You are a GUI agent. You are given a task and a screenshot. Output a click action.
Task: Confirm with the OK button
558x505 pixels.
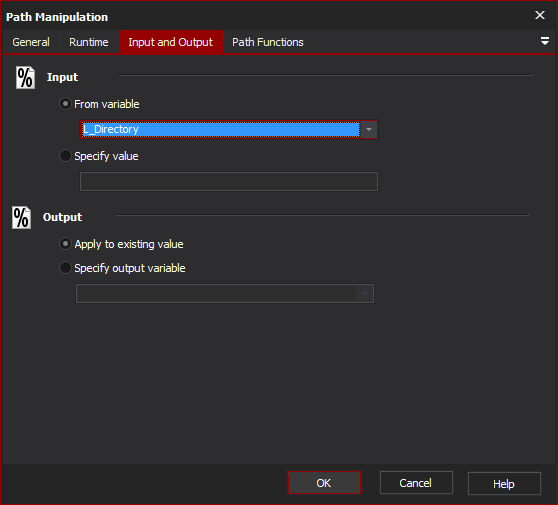pyautogui.click(x=324, y=483)
